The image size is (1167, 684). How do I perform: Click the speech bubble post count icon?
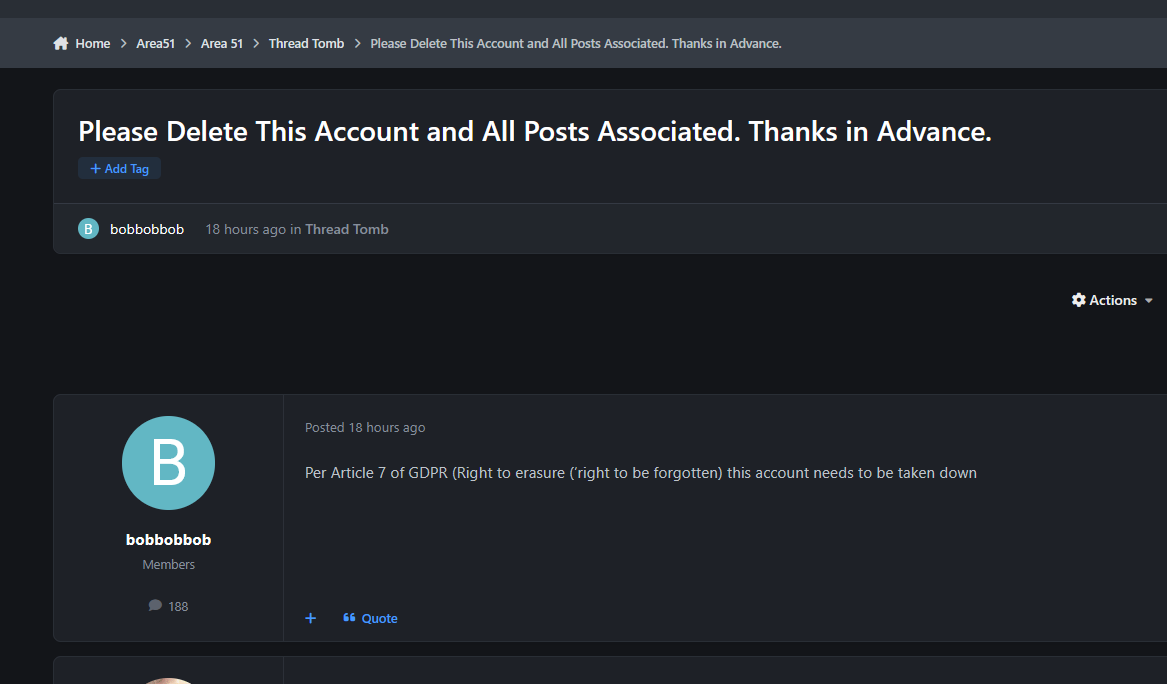[155, 605]
